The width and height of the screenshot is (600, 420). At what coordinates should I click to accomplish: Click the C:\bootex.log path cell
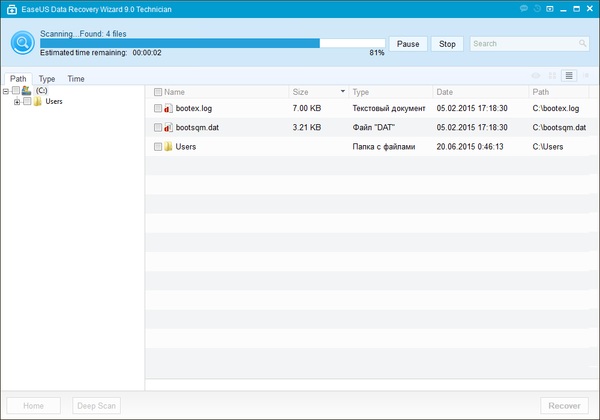(x=556, y=108)
